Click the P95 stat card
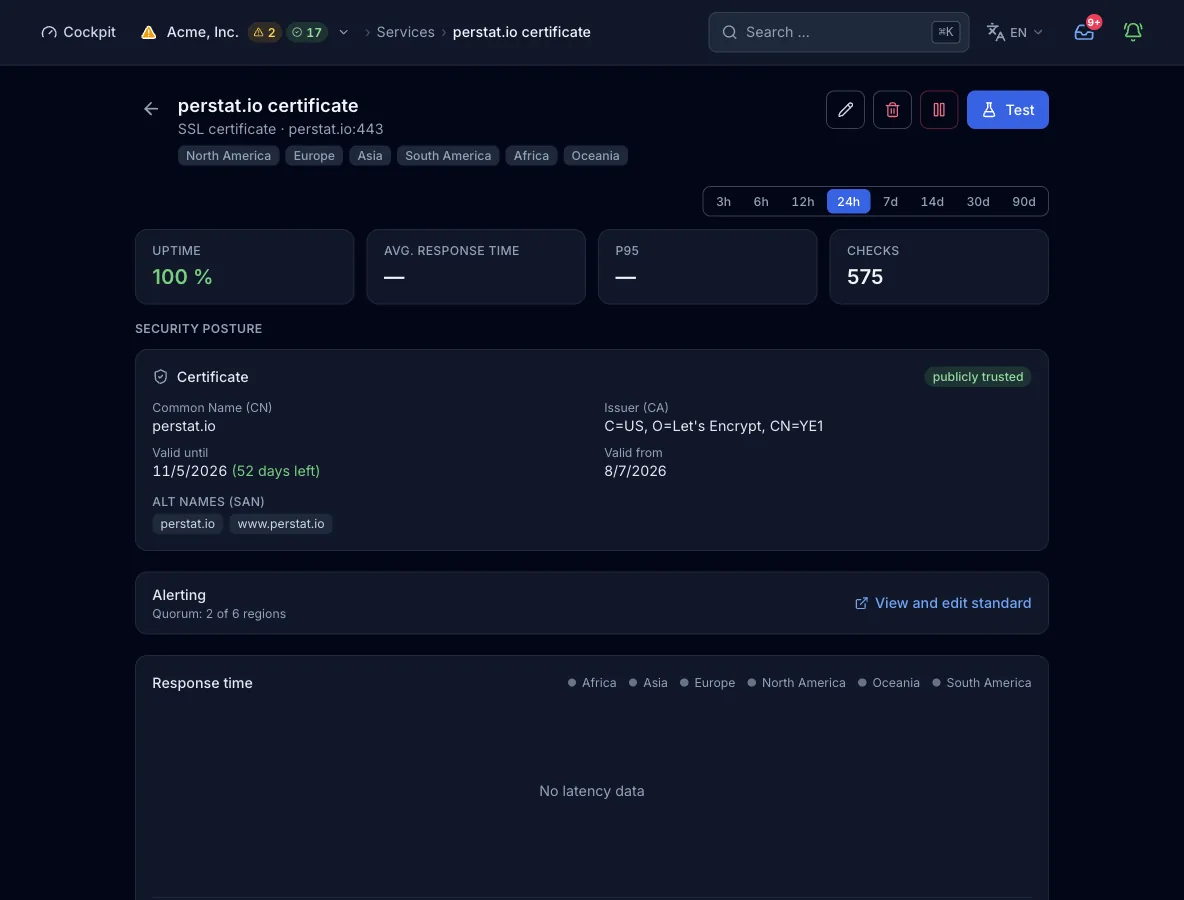Image resolution: width=1184 pixels, height=900 pixels. tap(707, 267)
